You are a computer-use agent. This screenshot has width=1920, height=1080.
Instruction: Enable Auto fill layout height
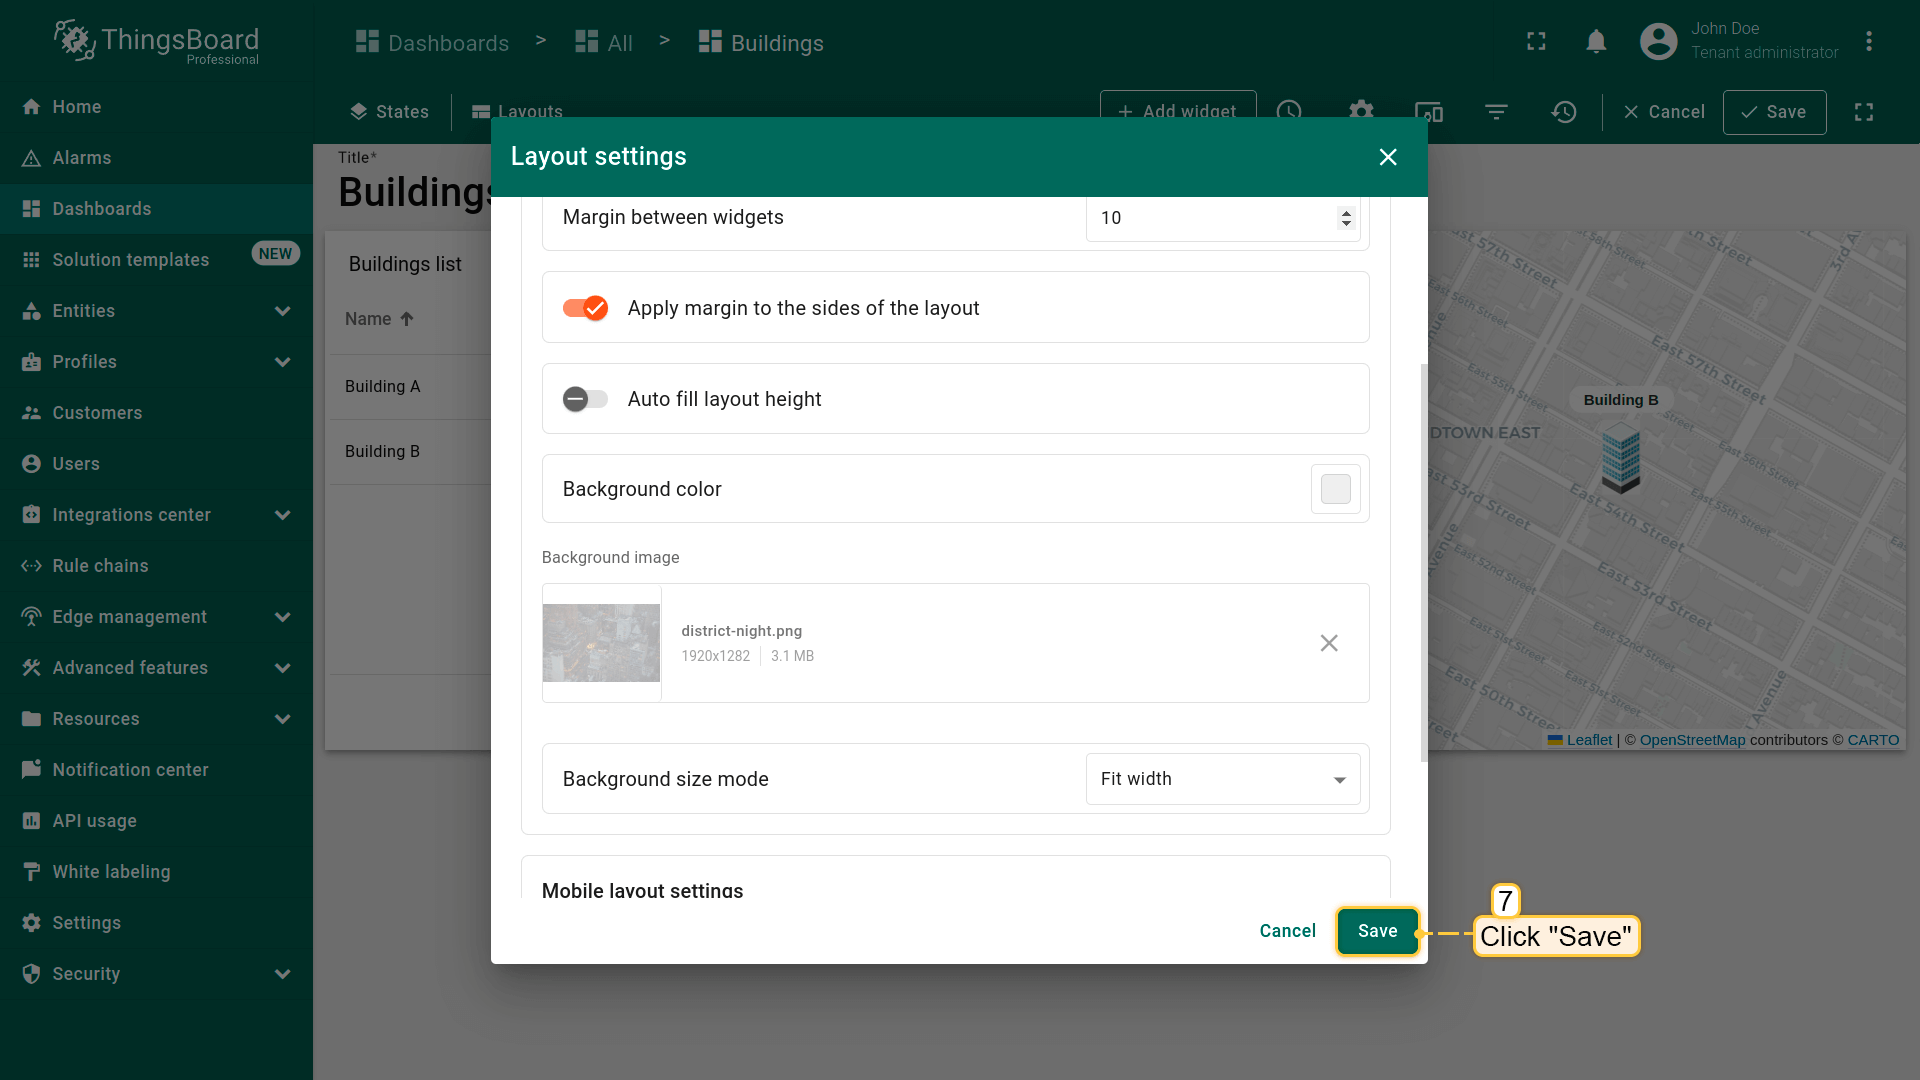[586, 399]
